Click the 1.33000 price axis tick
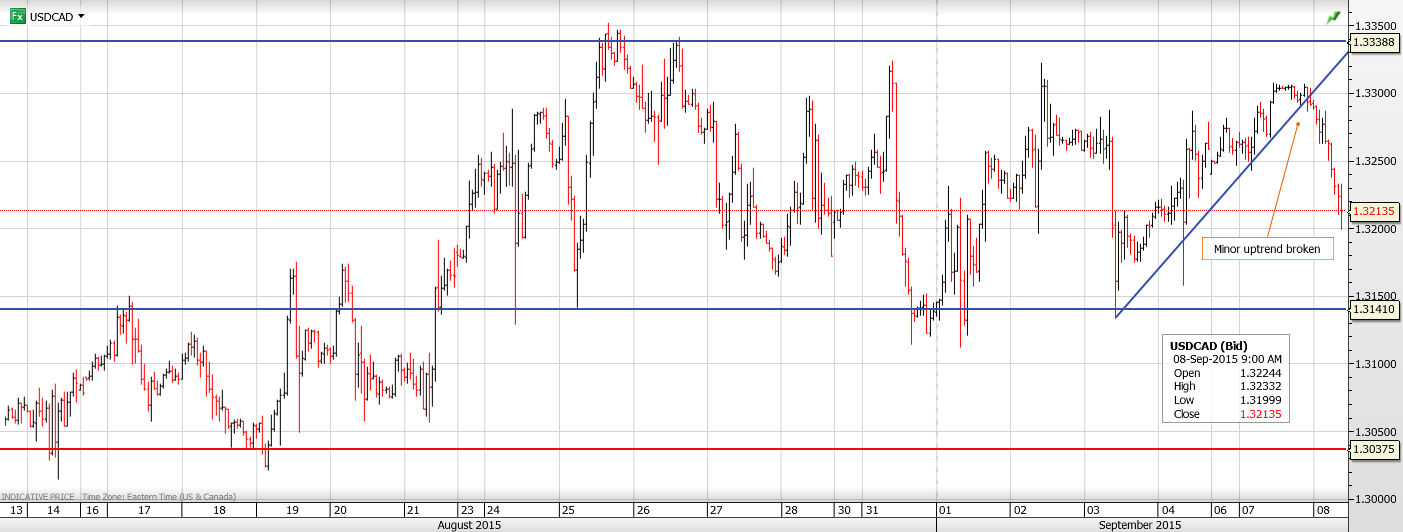1403x532 pixels. [1373, 93]
